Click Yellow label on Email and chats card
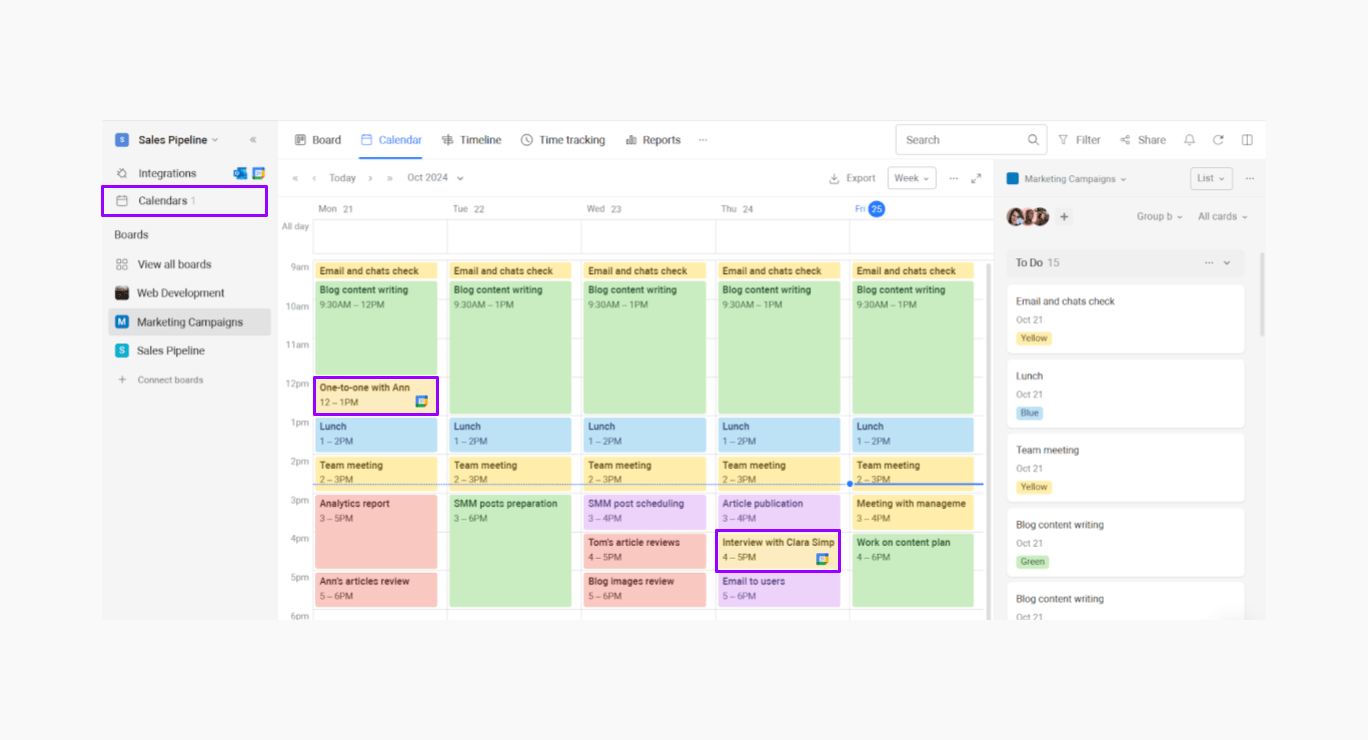Screen dimensions: 1368x740 click(1034, 338)
